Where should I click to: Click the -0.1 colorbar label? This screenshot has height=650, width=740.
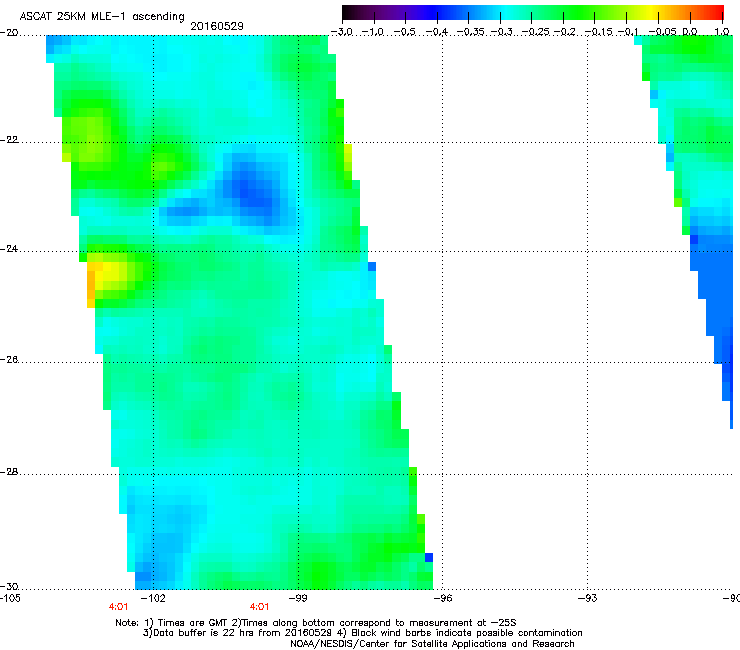[x=628, y=32]
